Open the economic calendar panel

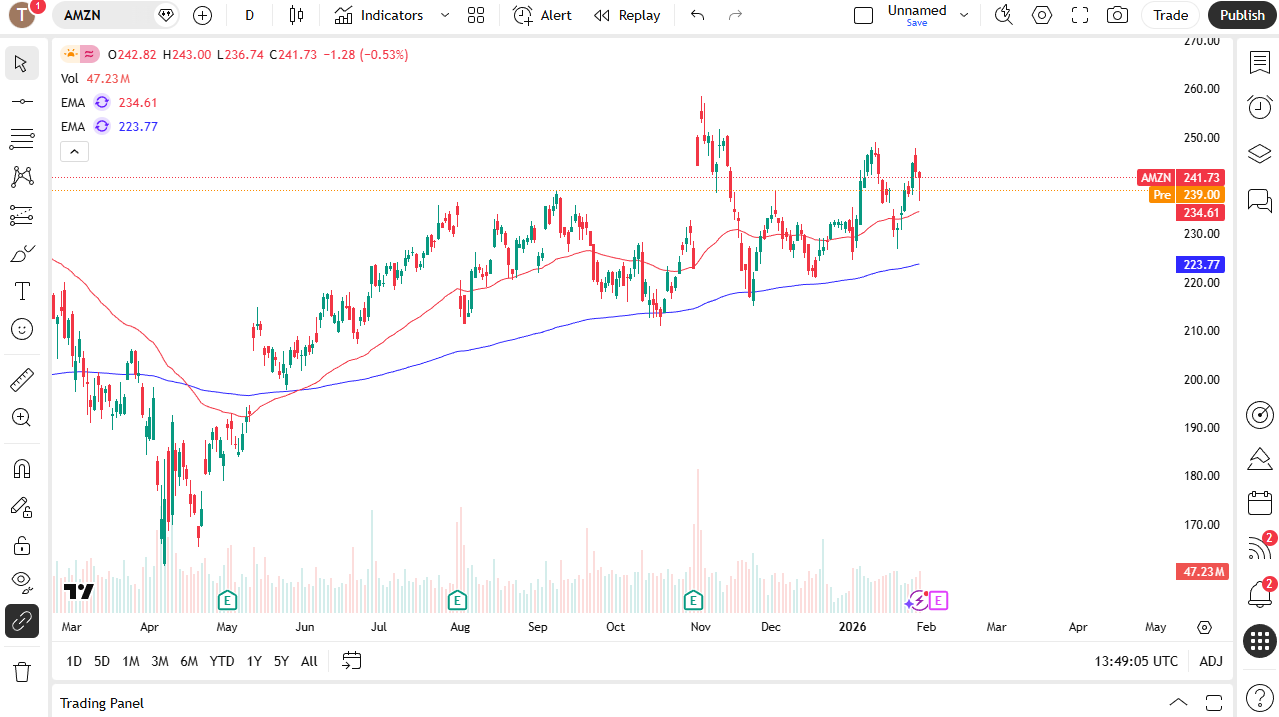(1259, 504)
